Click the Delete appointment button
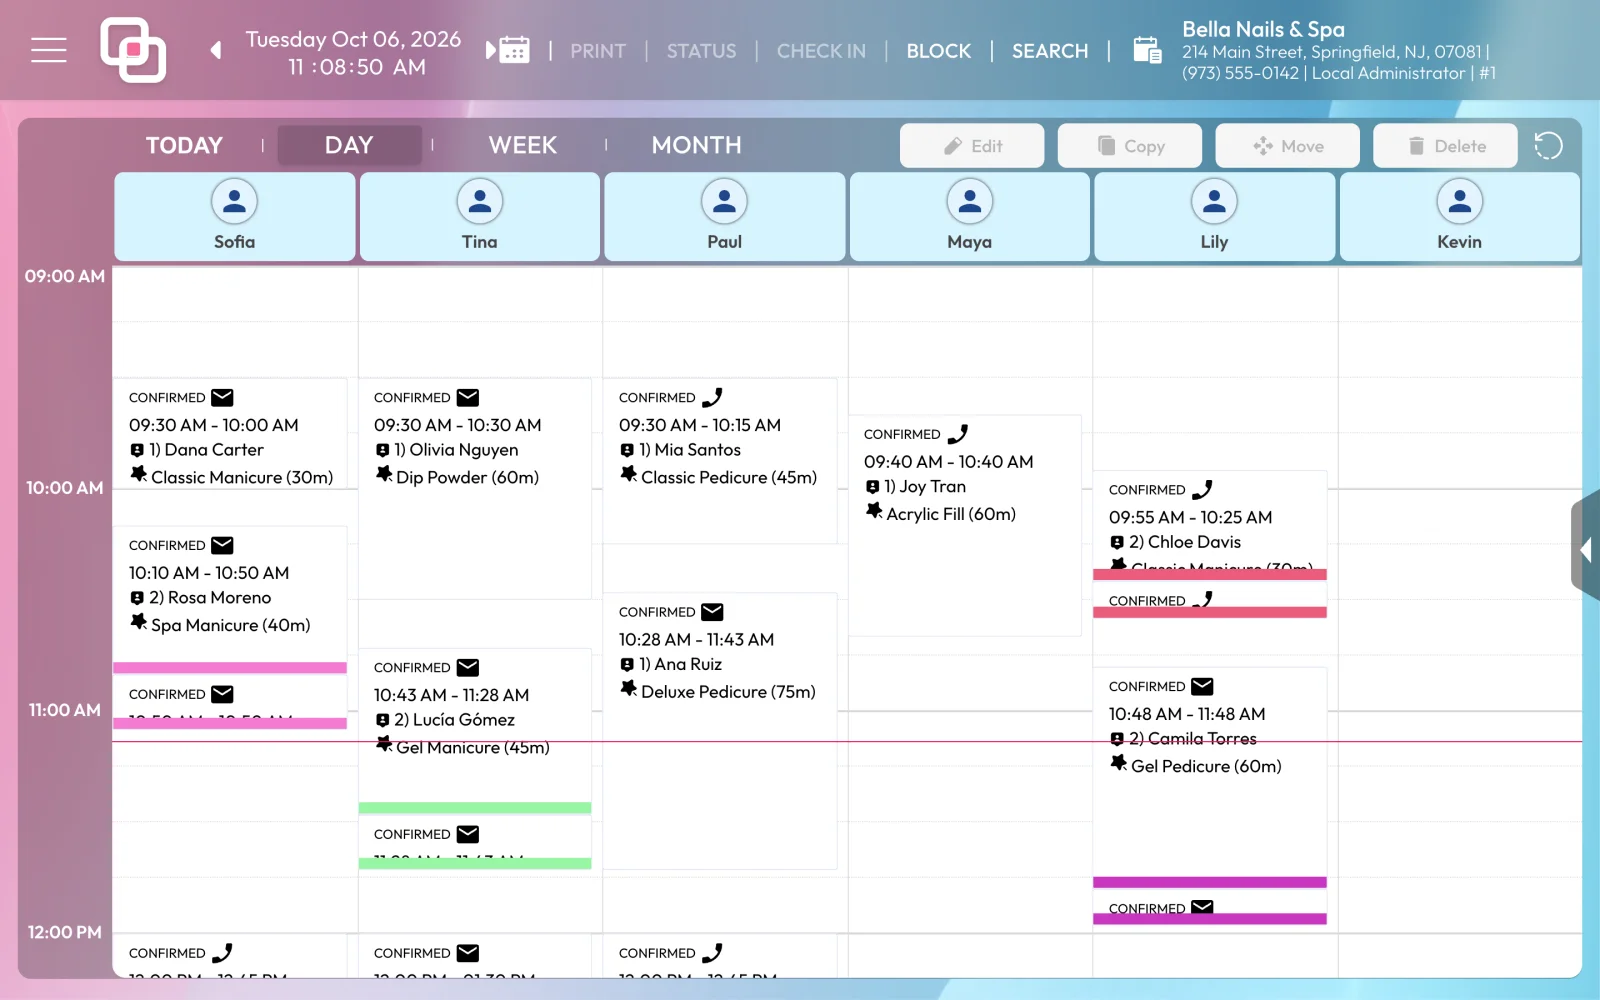Image resolution: width=1600 pixels, height=1000 pixels. [1446, 146]
